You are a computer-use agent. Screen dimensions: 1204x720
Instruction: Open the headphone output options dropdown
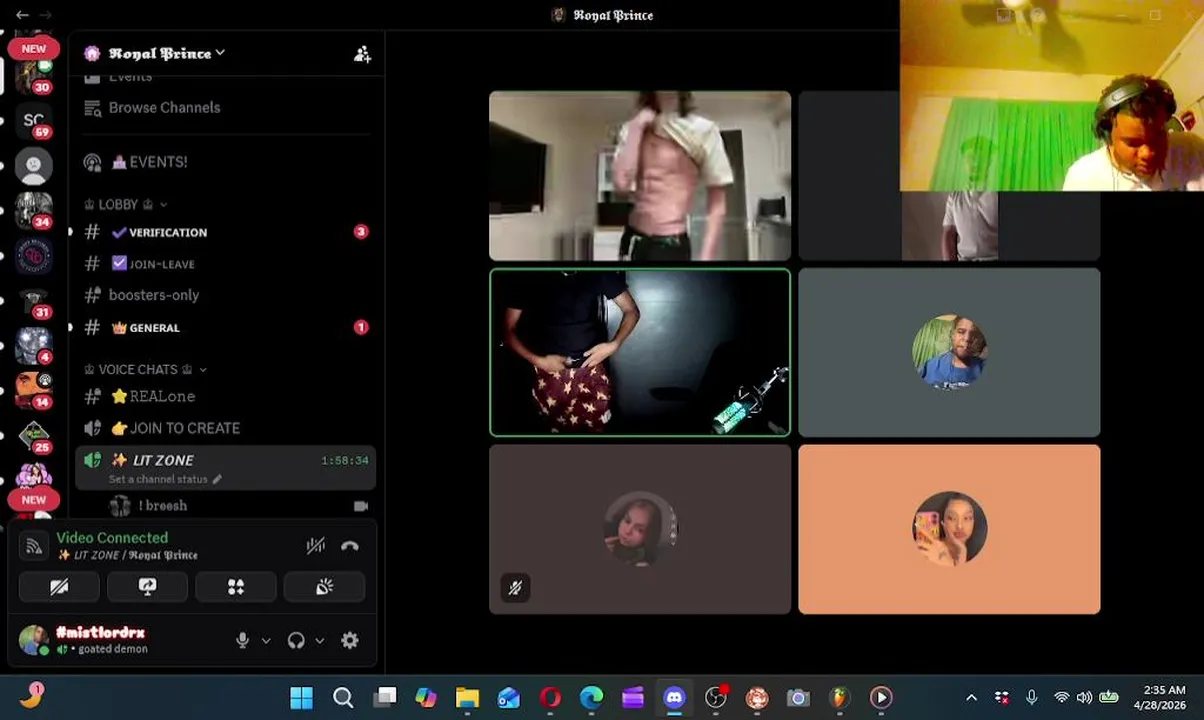click(320, 641)
